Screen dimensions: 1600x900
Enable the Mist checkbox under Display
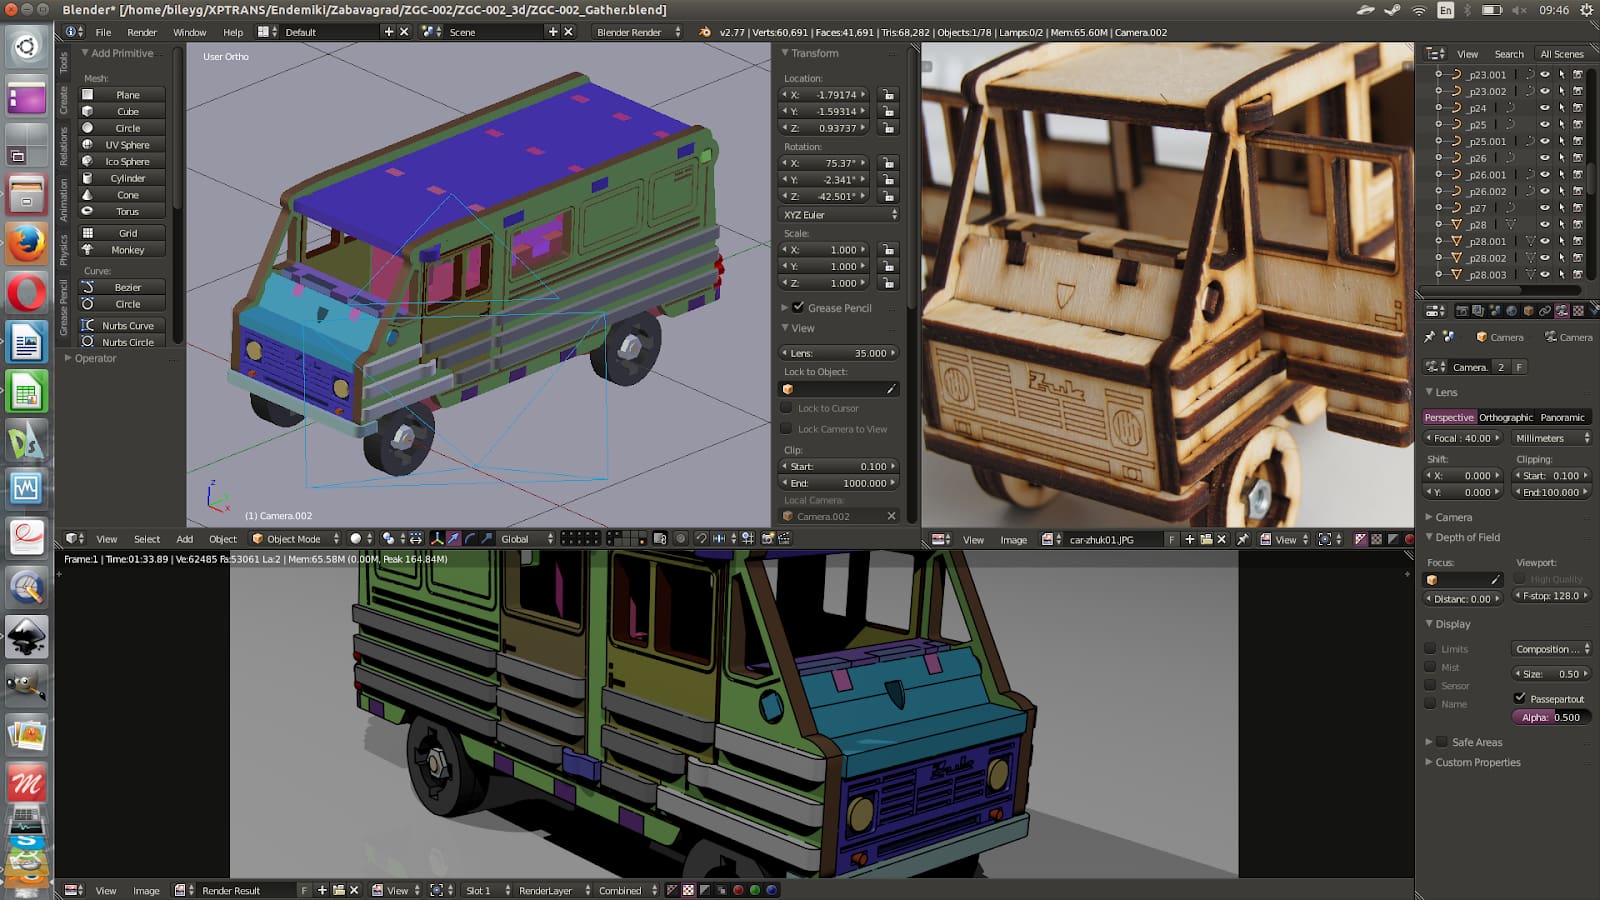[1430, 667]
